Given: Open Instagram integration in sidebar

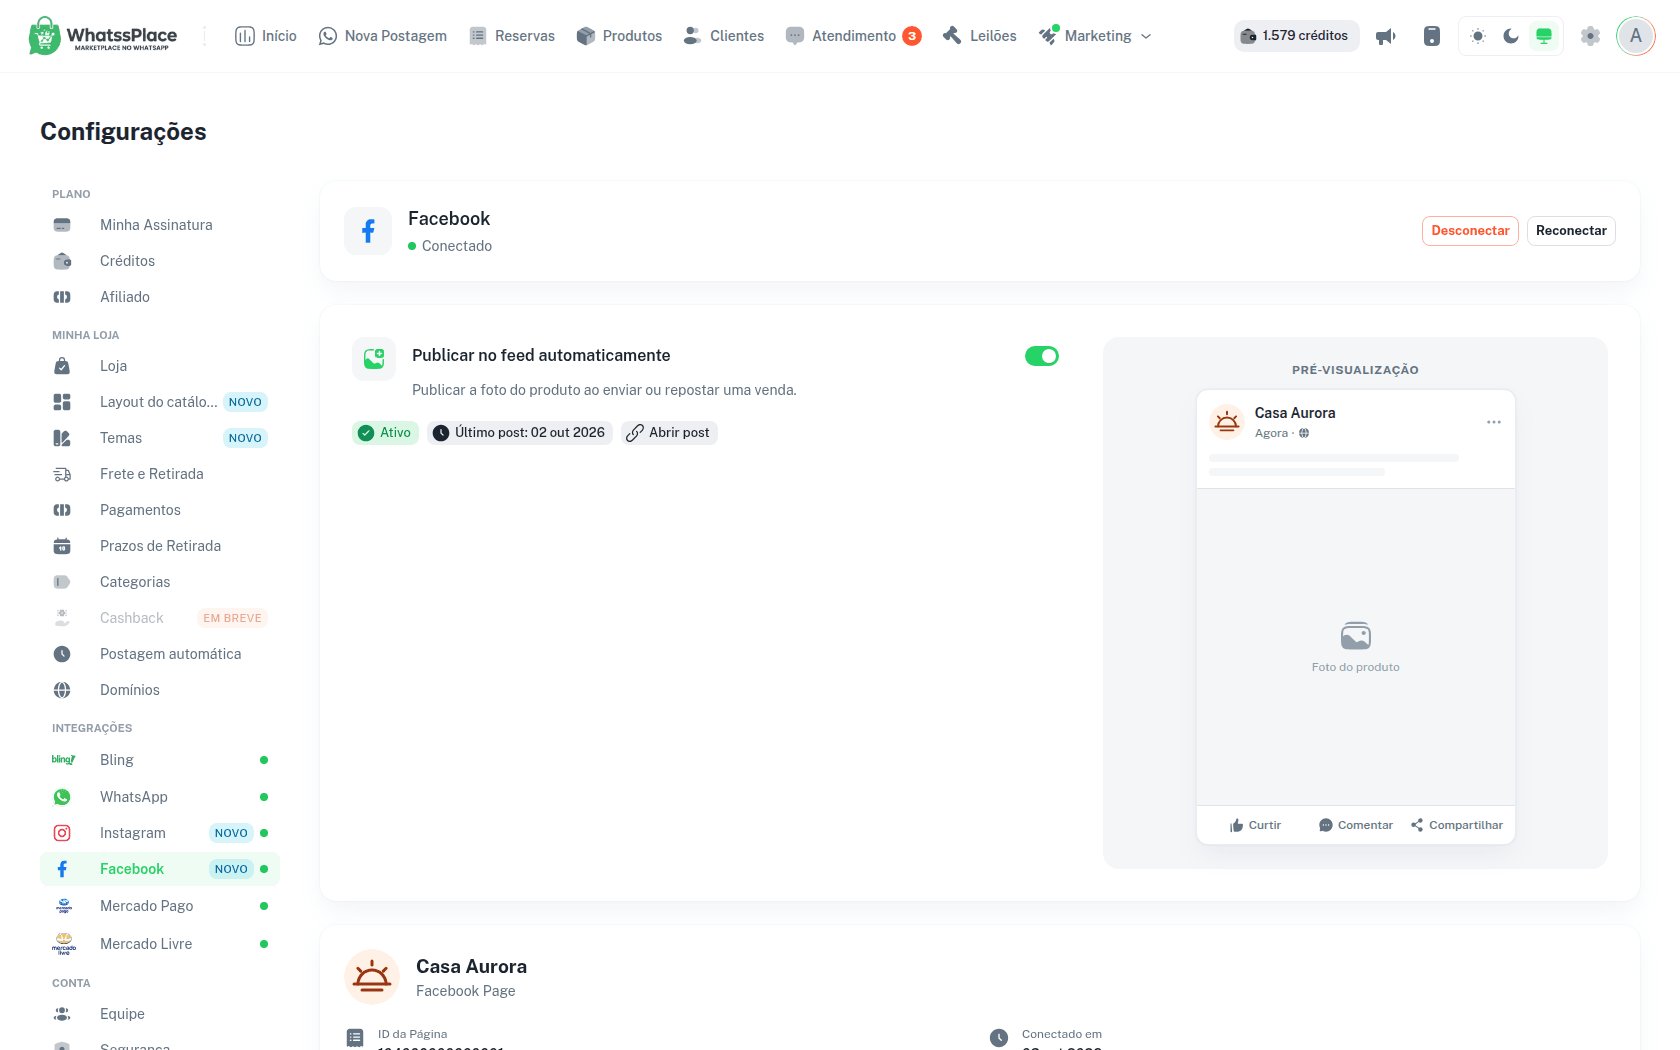Looking at the screenshot, I should (160, 833).
